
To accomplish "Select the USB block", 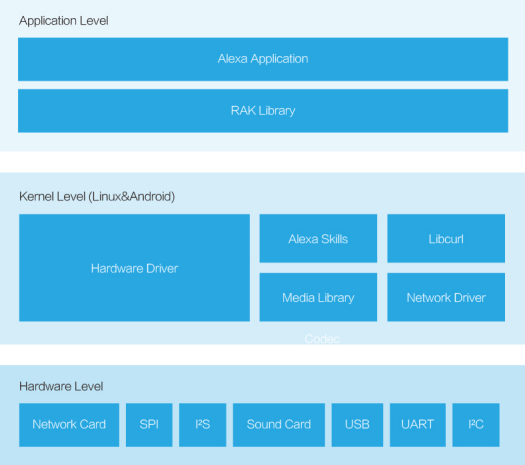I will 357,425.
